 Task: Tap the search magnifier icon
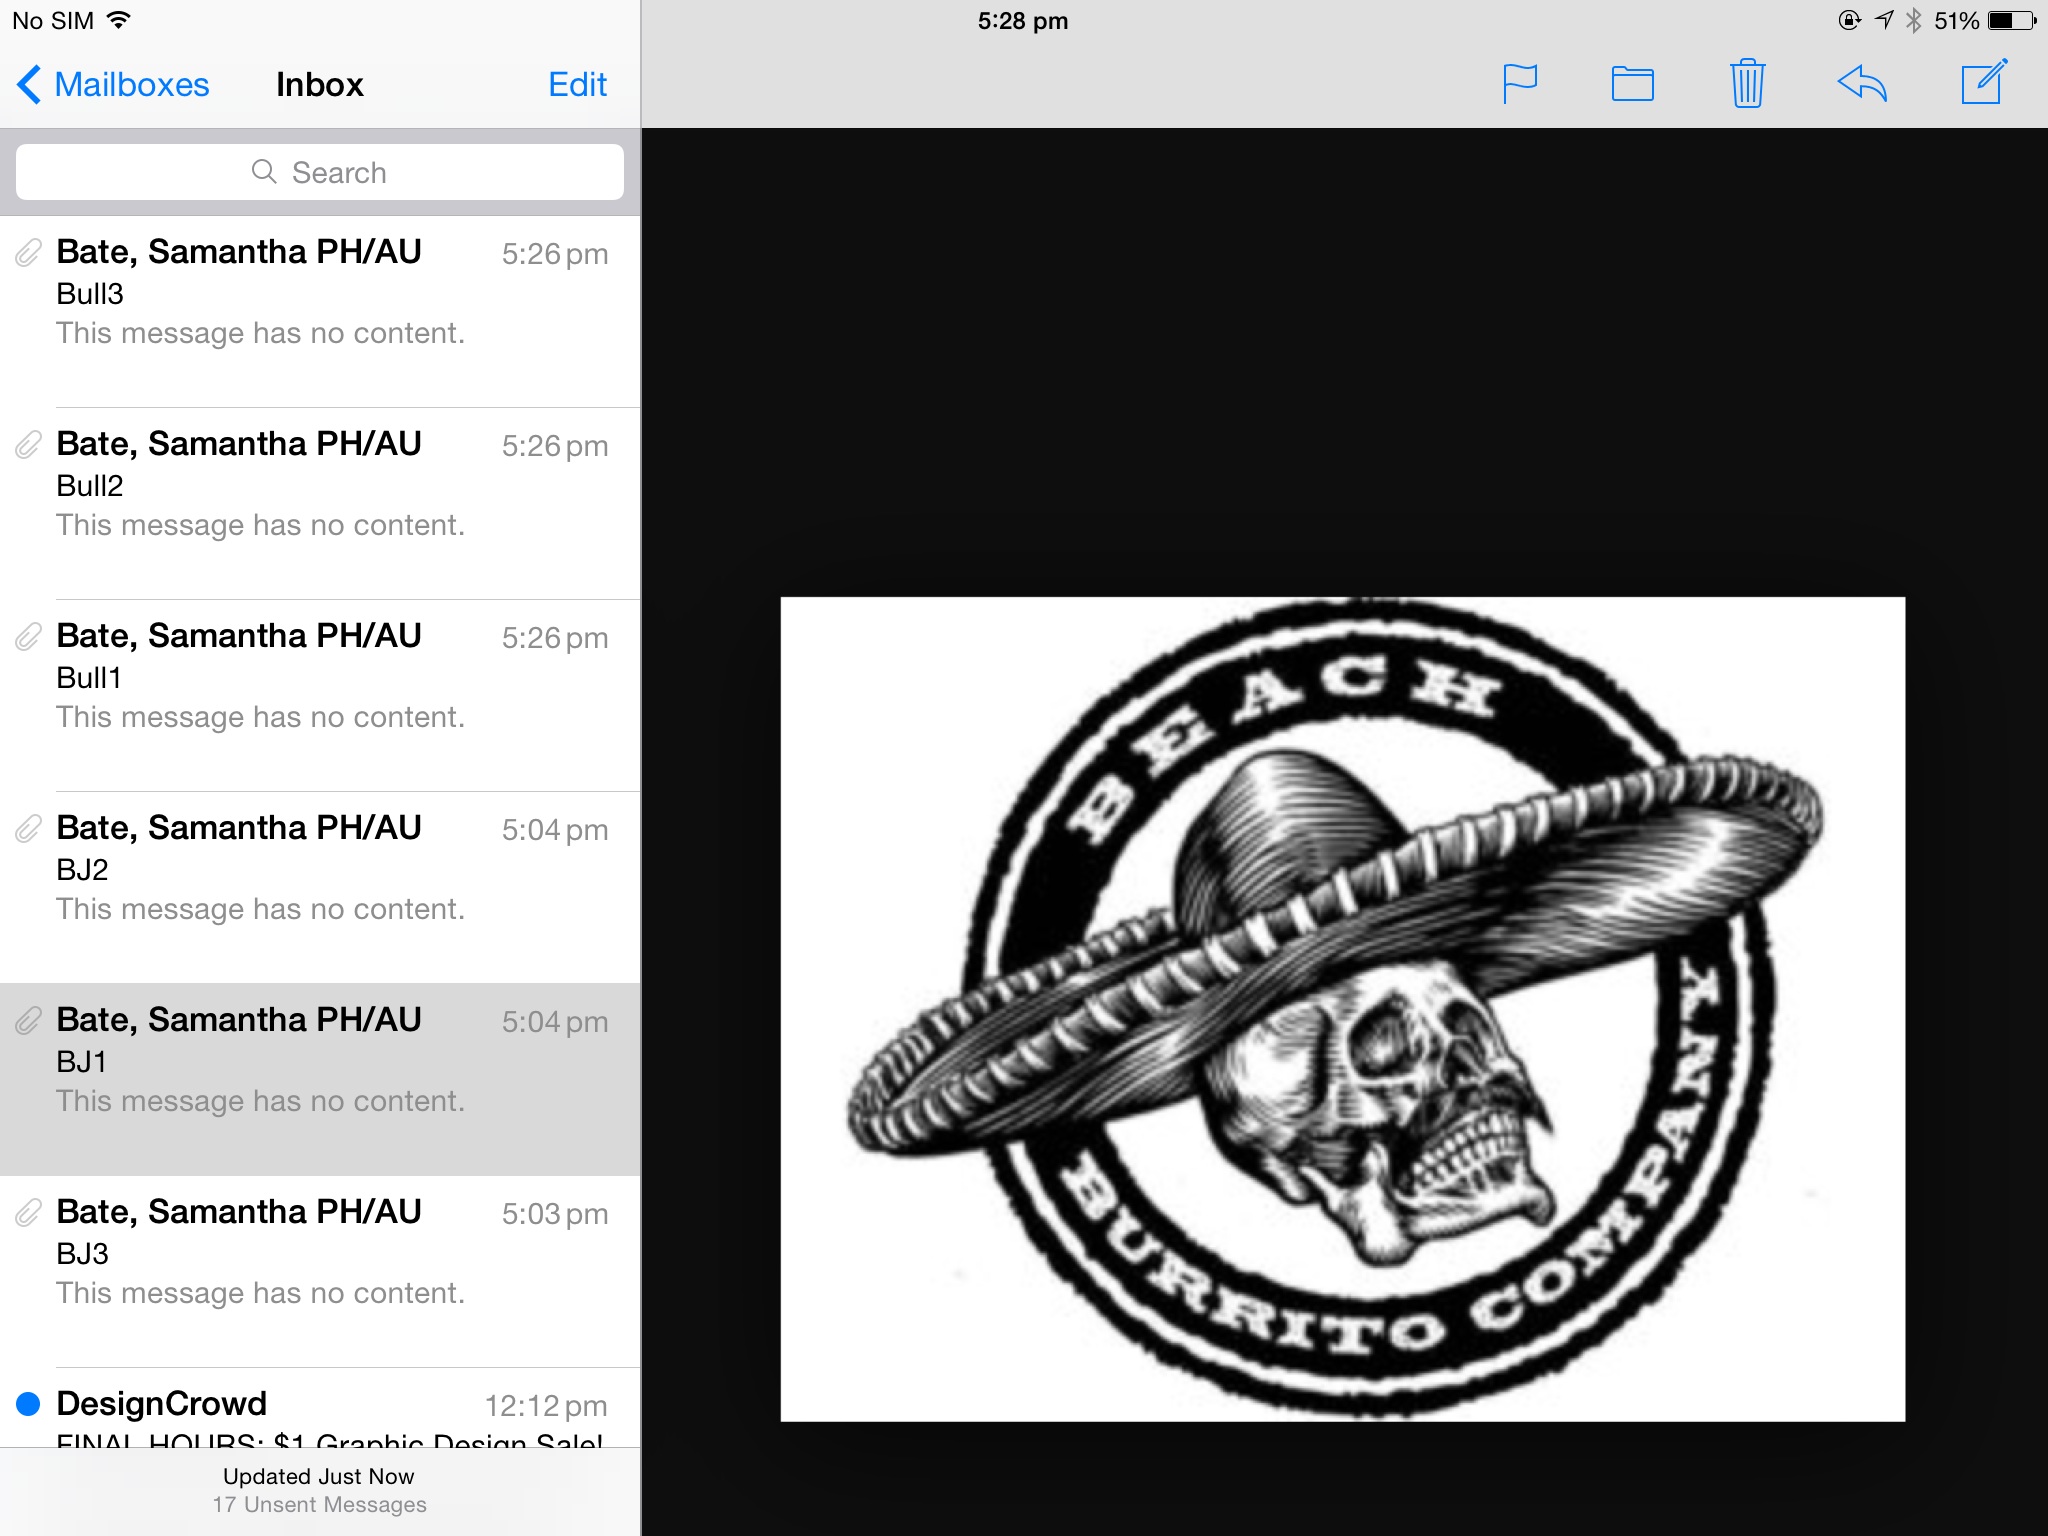263,172
